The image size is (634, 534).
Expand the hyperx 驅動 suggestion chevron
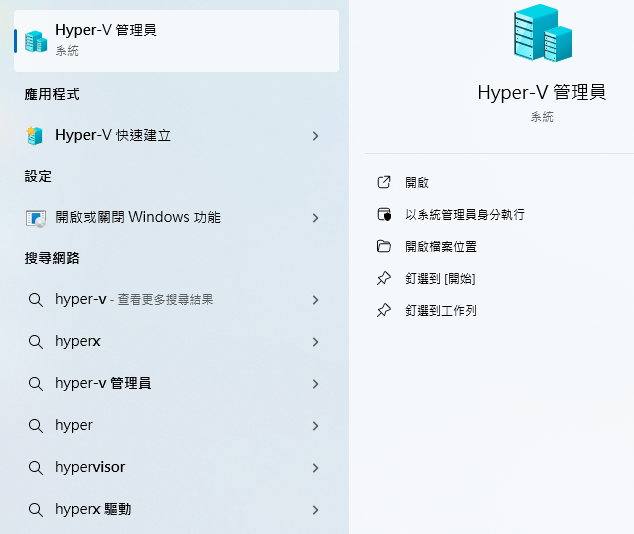click(x=315, y=510)
